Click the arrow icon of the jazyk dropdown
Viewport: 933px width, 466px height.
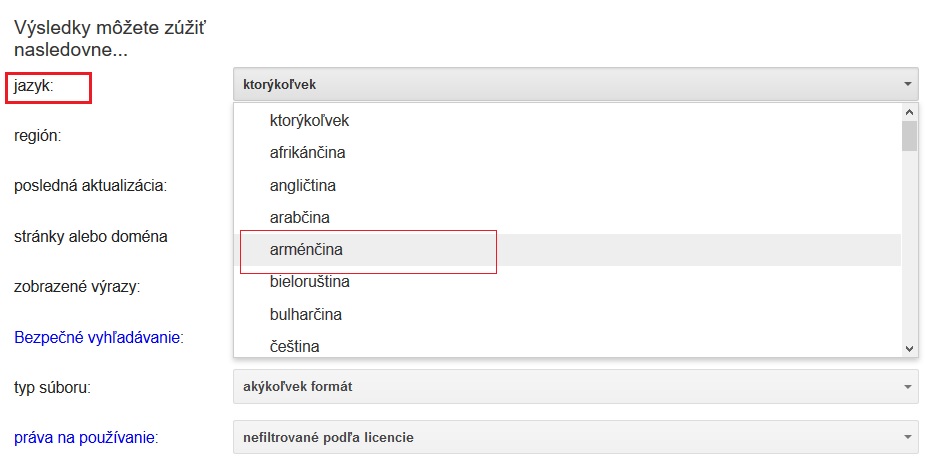[x=907, y=85]
